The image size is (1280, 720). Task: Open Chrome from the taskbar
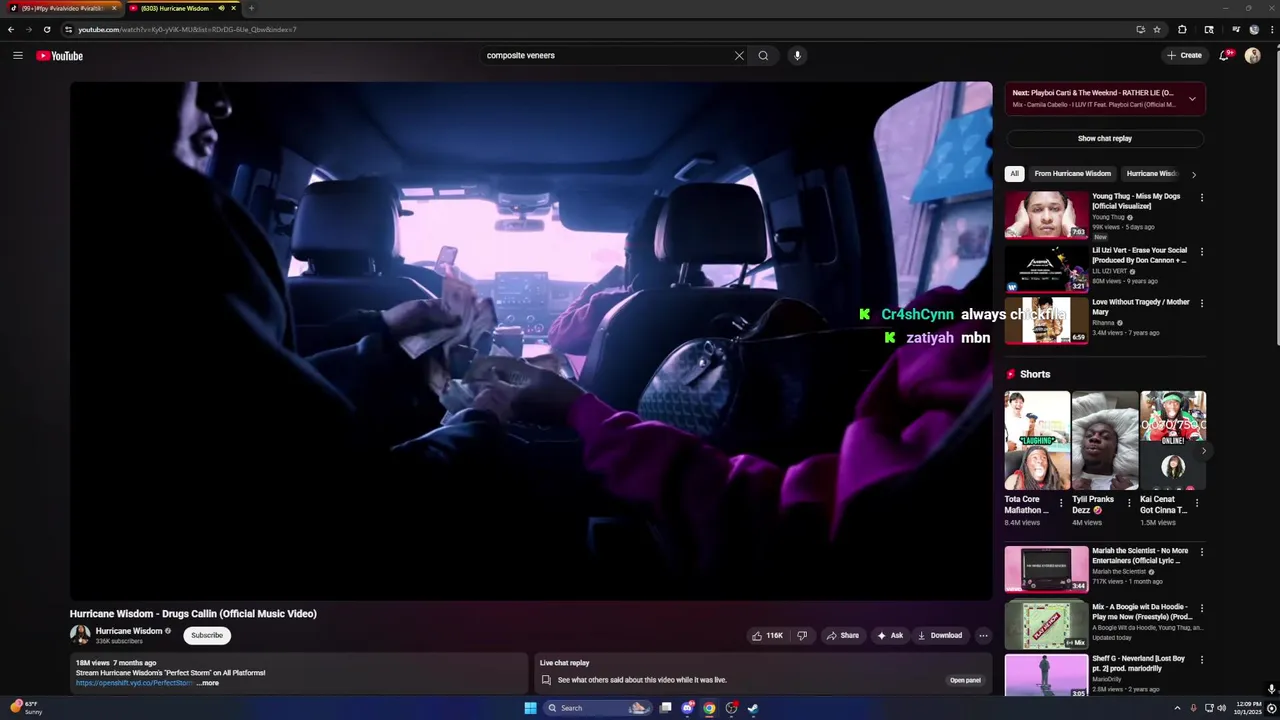[x=709, y=708]
